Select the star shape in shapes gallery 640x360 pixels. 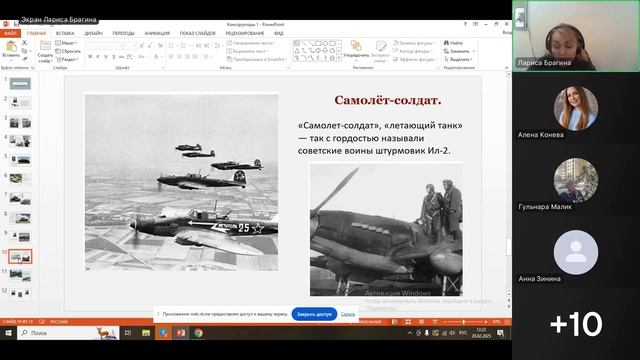pos(332,58)
